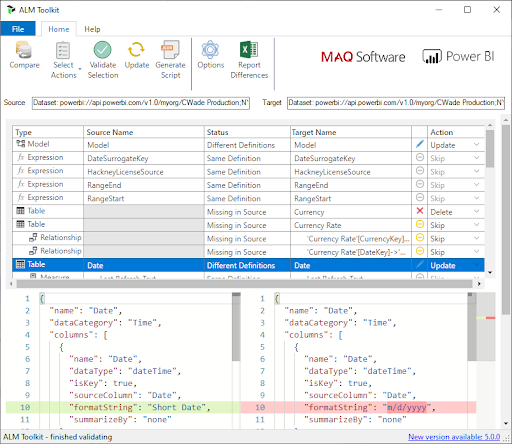Viewport: 512px width, 444px height.
Task: Click the skip icon for RangeStart row
Action: 420,197
